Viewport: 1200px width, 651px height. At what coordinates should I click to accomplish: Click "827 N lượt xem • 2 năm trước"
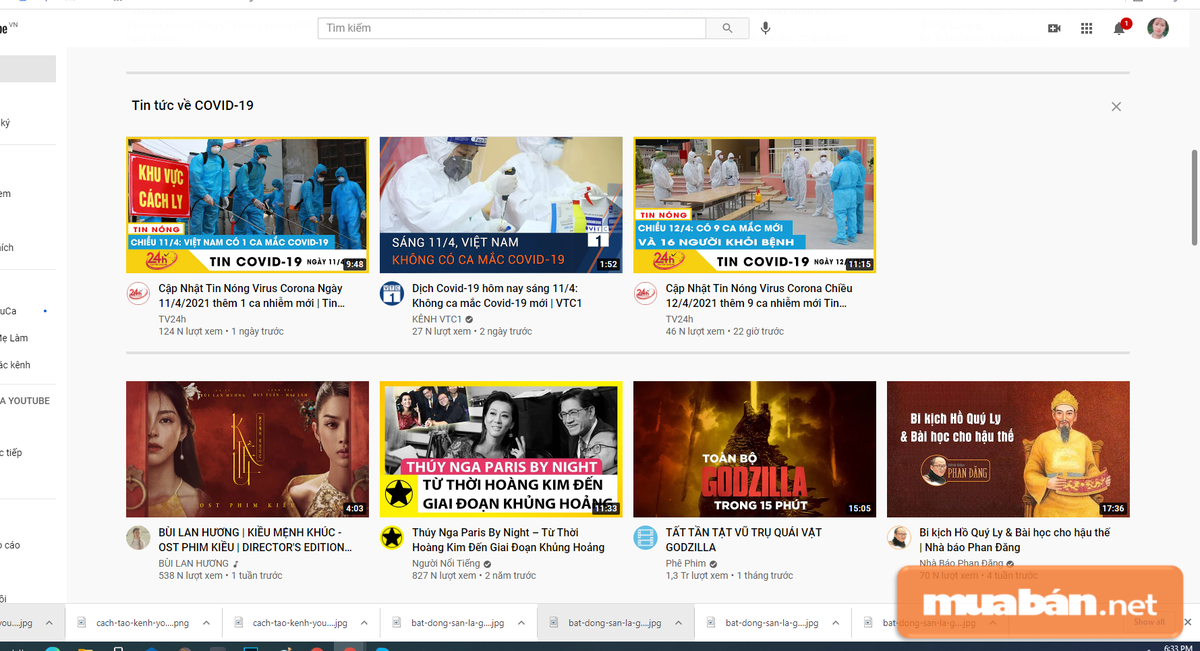click(474, 576)
